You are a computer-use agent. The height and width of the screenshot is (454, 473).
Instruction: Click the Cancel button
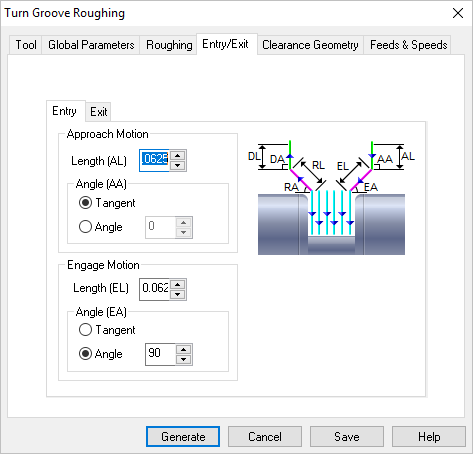[x=265, y=436]
